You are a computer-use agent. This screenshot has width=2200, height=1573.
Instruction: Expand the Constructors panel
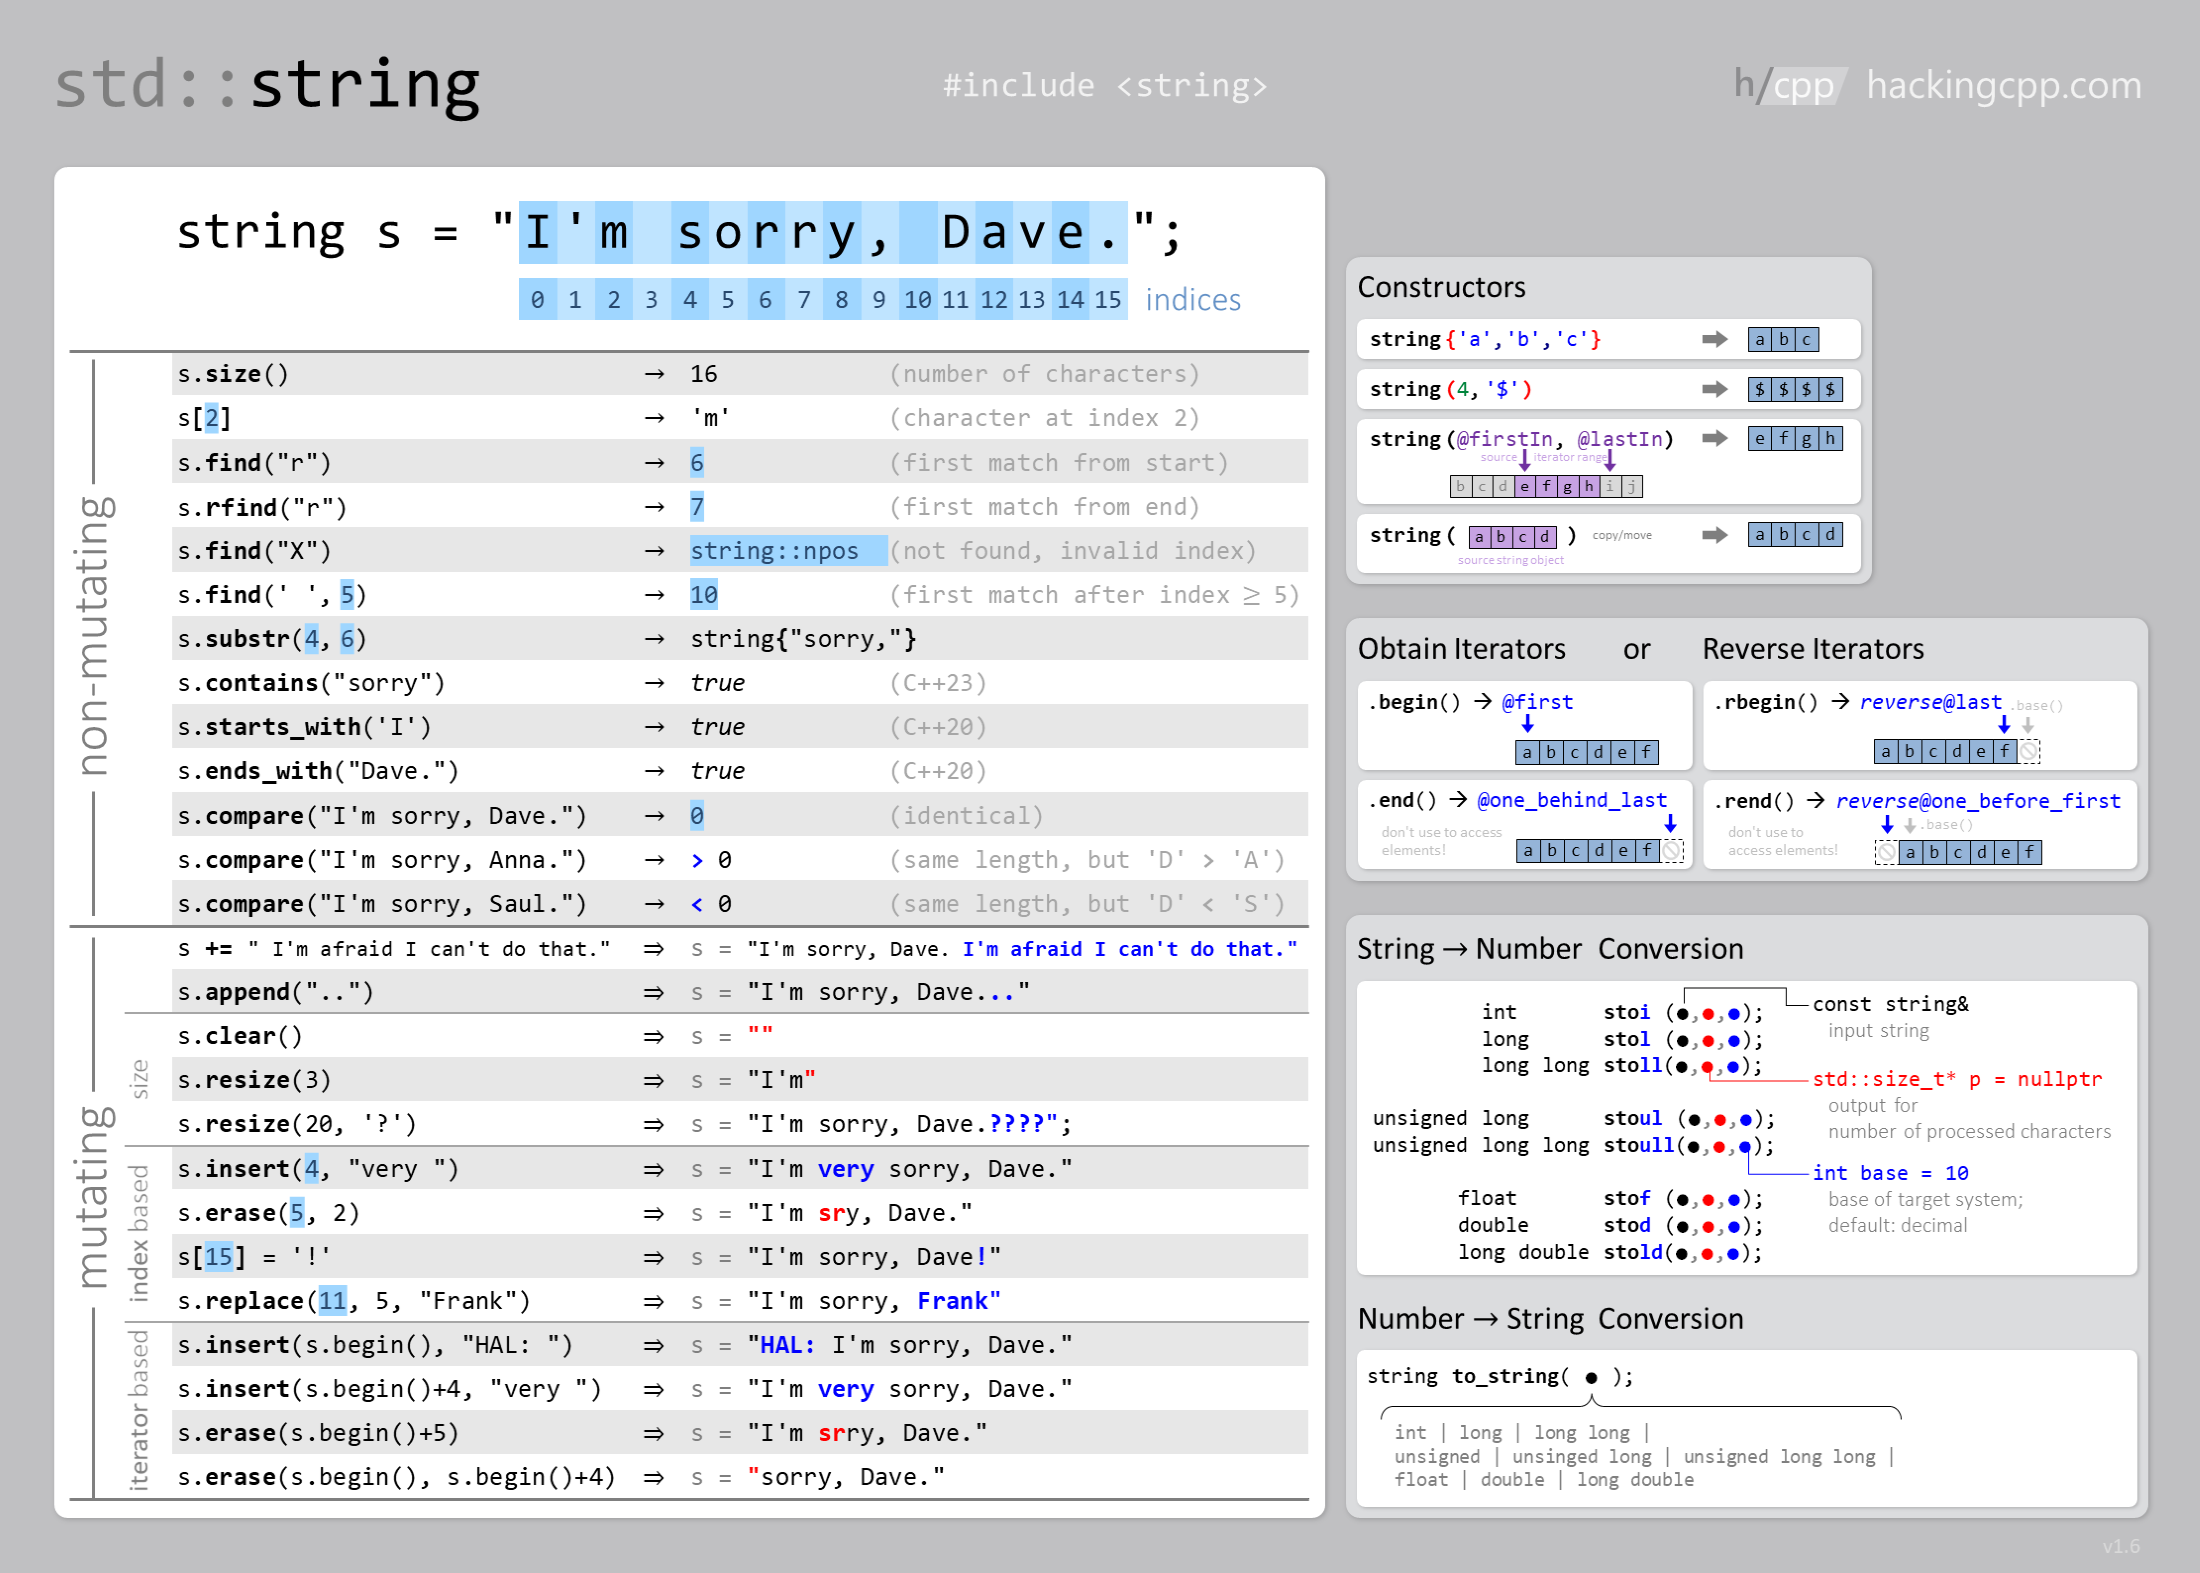point(1441,288)
